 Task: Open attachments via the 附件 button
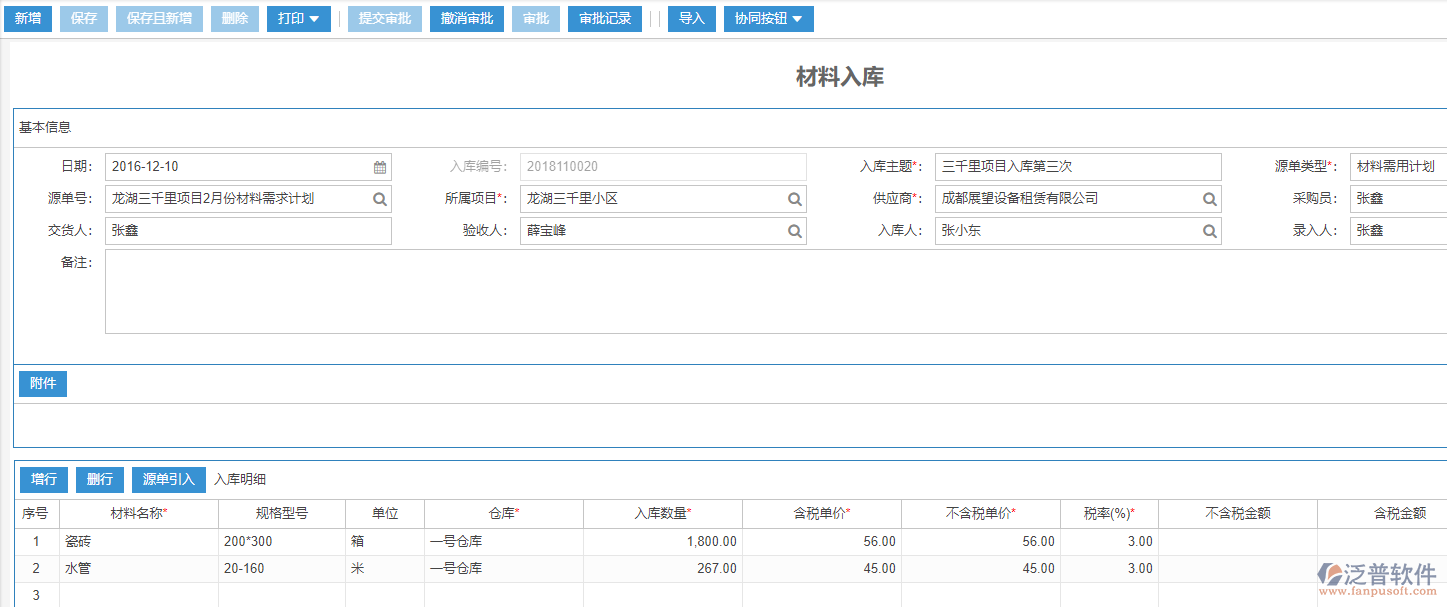(x=42, y=383)
